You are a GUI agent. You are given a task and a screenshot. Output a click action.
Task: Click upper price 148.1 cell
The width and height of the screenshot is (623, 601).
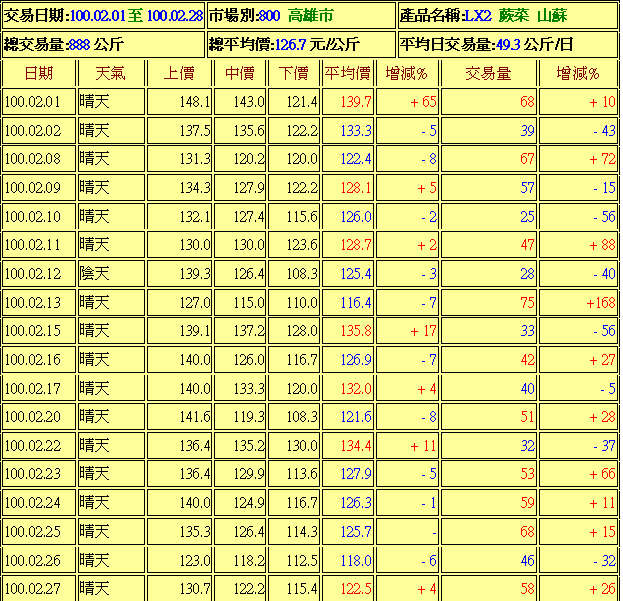[x=179, y=102]
